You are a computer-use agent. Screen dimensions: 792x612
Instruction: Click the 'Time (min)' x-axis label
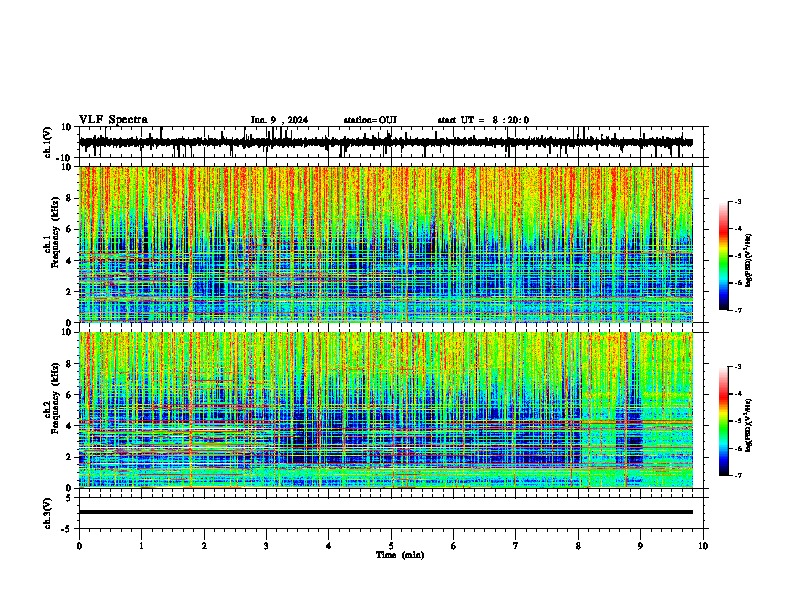pos(400,555)
